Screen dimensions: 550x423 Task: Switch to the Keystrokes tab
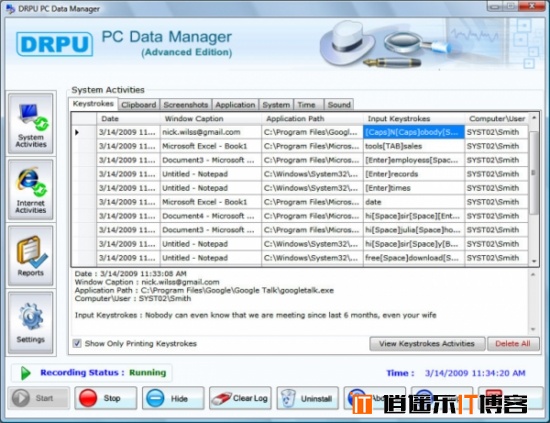pos(93,104)
